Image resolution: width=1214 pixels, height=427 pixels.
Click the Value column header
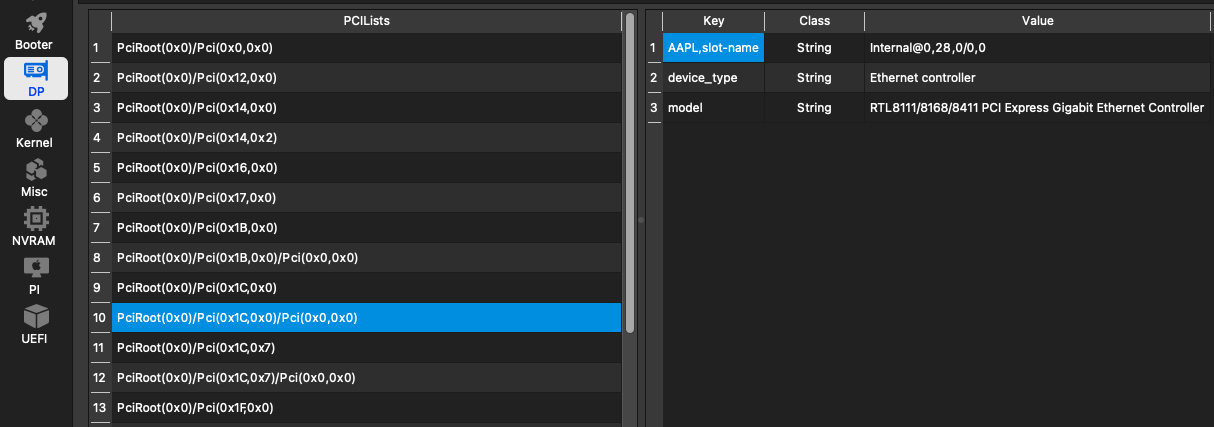tap(1037, 20)
